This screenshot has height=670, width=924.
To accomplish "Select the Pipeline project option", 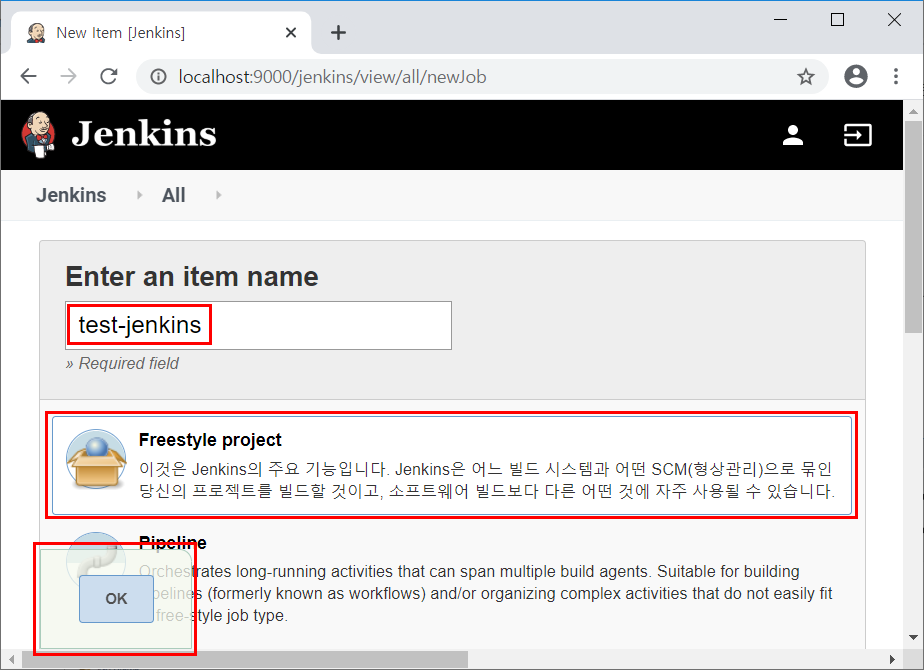I will pos(452,579).
